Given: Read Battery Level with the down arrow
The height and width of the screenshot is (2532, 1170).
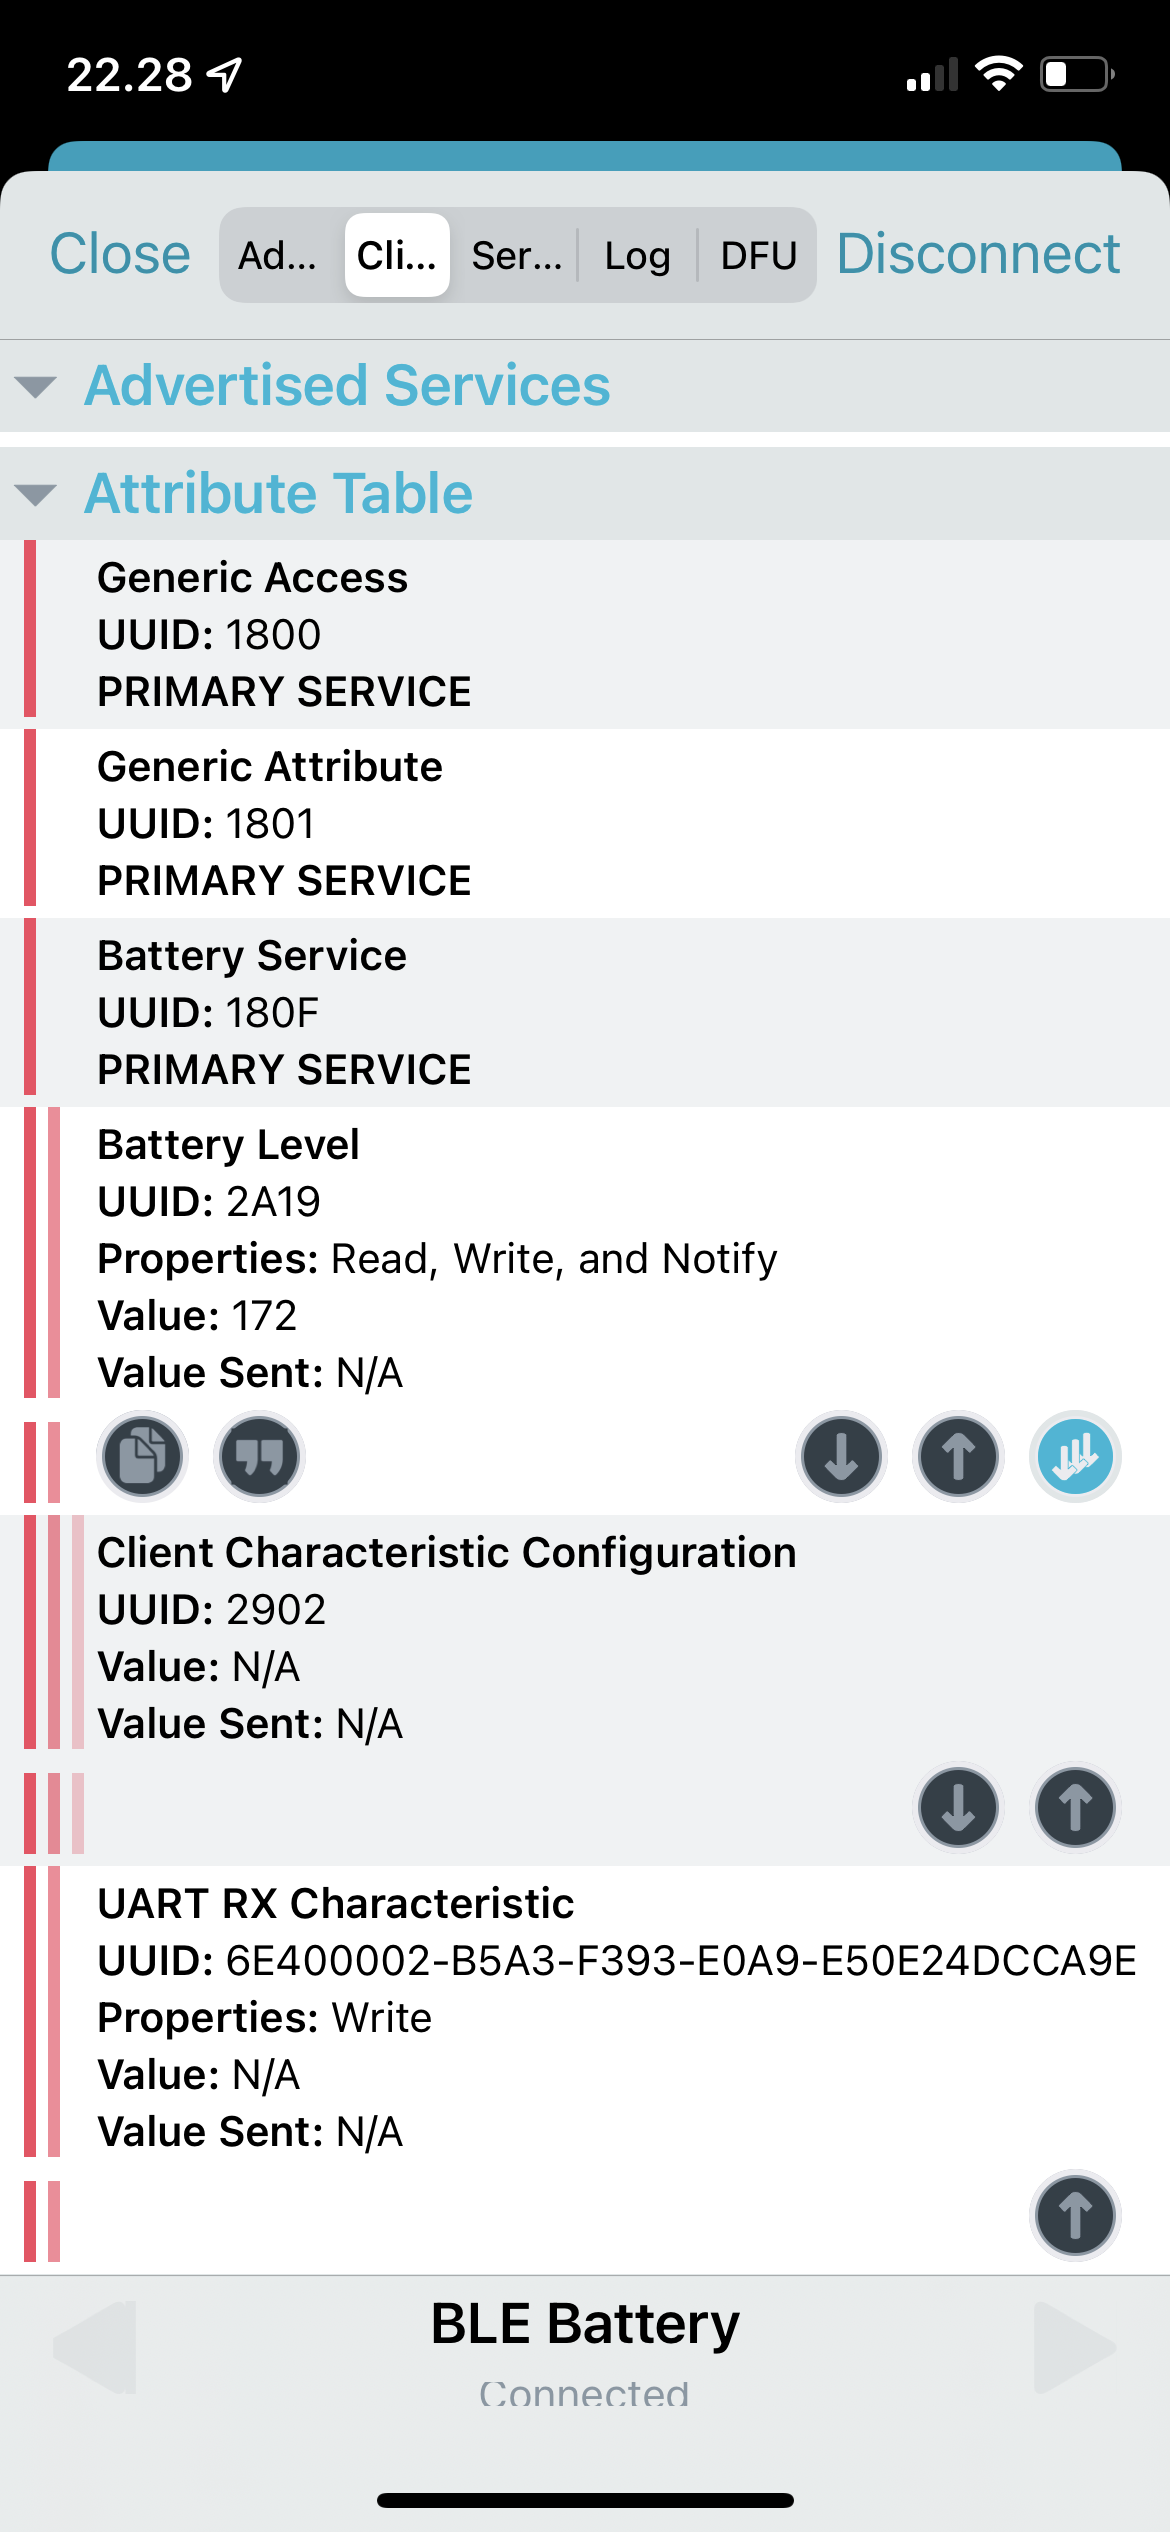Looking at the screenshot, I should tap(841, 1456).
